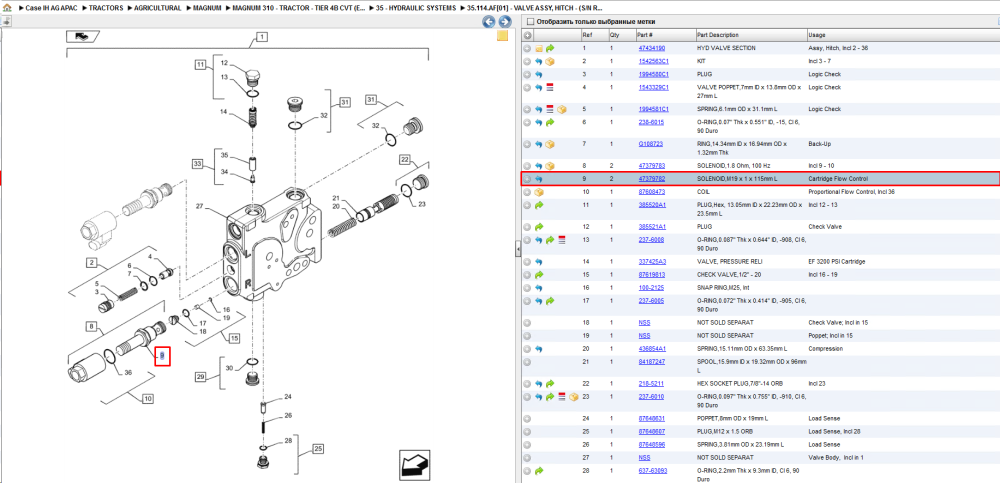Click the assembly symbol at diagram top-left
The width and height of the screenshot is (1000, 483).
(x=82, y=36)
